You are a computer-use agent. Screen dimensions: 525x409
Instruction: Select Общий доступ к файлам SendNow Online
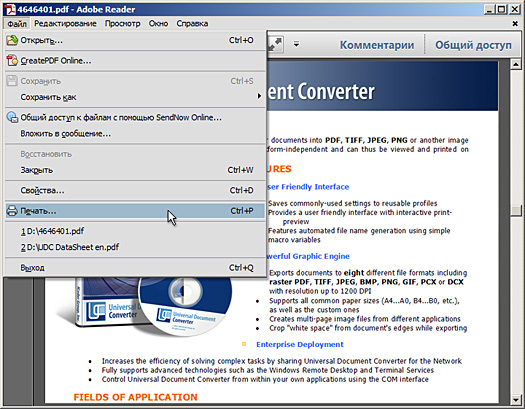pyautogui.click(x=135, y=117)
